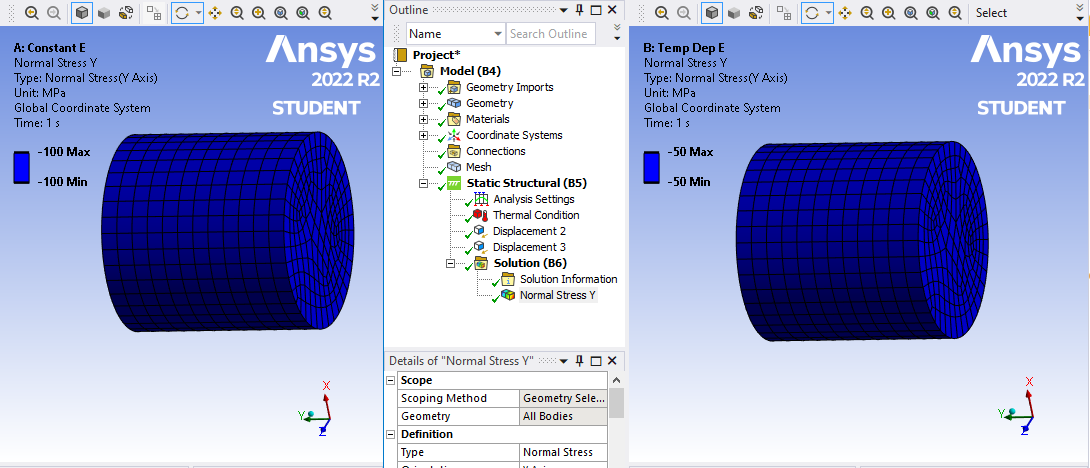The height and width of the screenshot is (468, 1090).
Task: Click the Coordinate Systems tree node
Action: (x=514, y=135)
